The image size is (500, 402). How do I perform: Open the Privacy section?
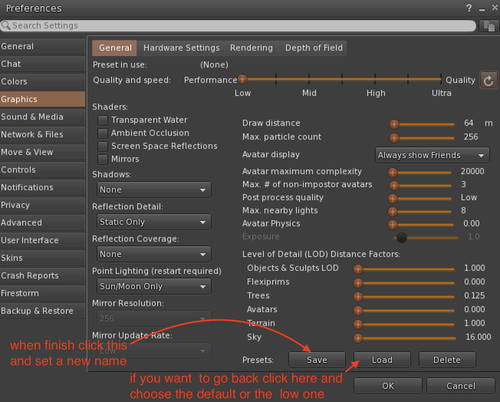click(x=42, y=205)
